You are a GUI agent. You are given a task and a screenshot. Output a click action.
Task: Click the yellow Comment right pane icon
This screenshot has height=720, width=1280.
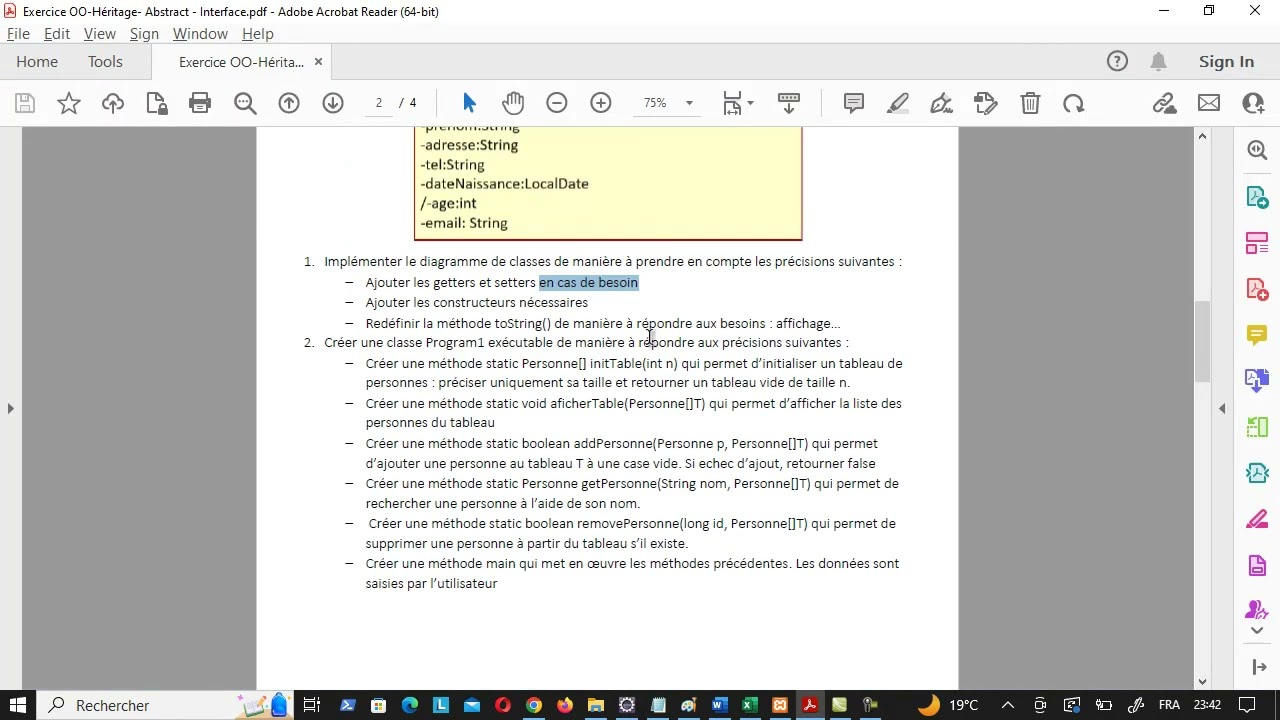click(x=1257, y=335)
